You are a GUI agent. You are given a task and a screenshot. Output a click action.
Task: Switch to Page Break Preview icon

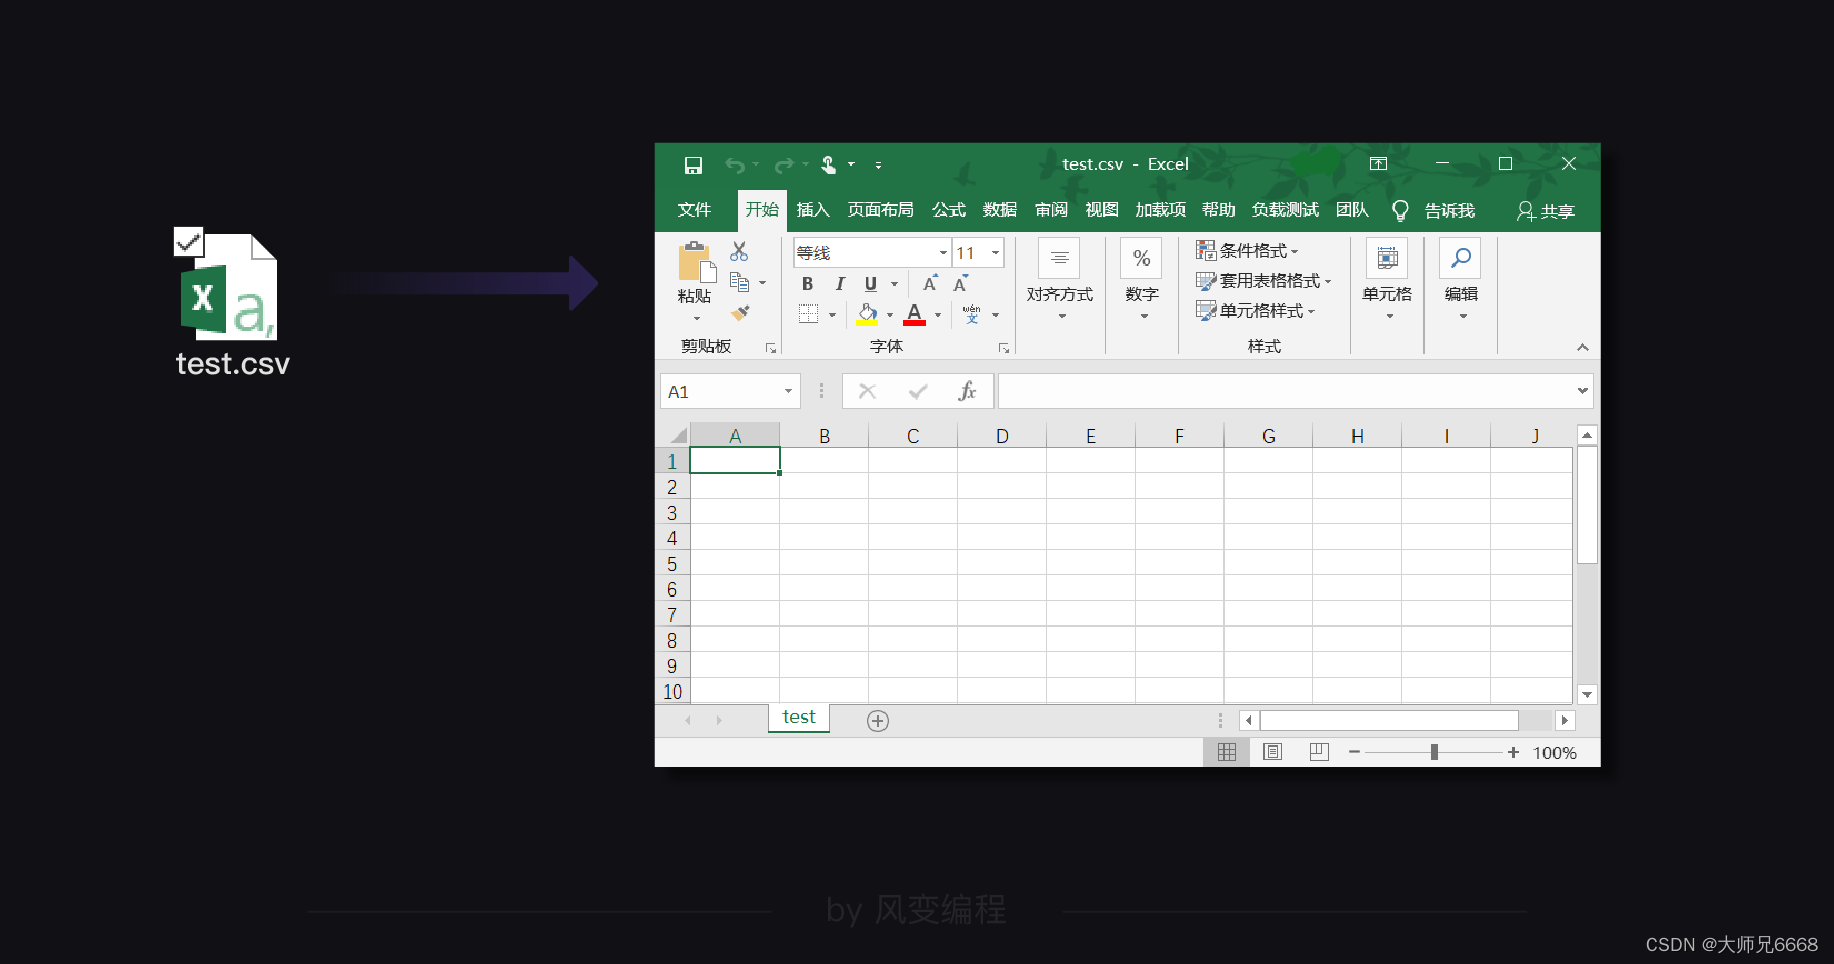click(x=1319, y=752)
